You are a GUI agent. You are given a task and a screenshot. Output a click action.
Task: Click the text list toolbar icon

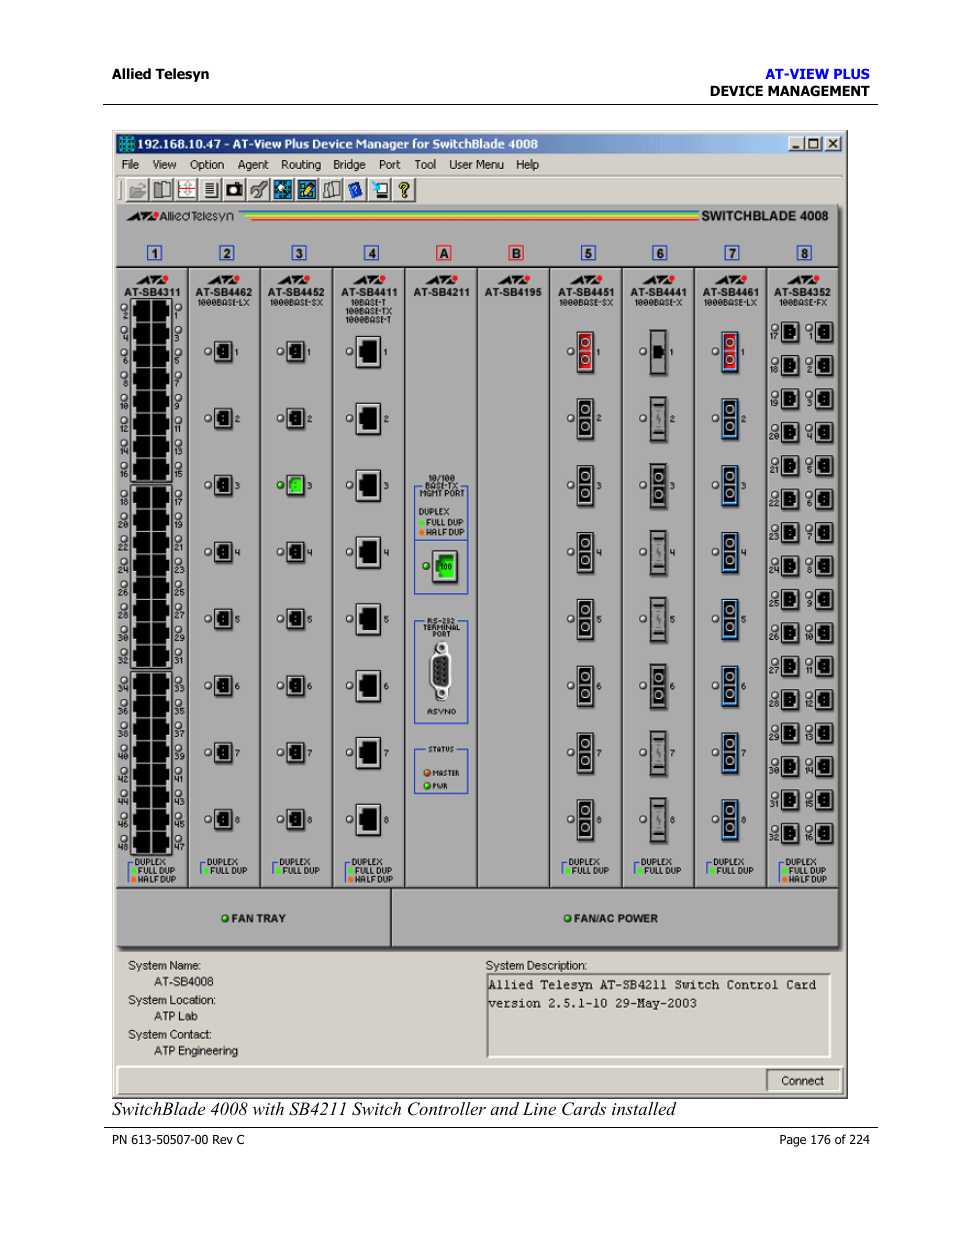[210, 190]
